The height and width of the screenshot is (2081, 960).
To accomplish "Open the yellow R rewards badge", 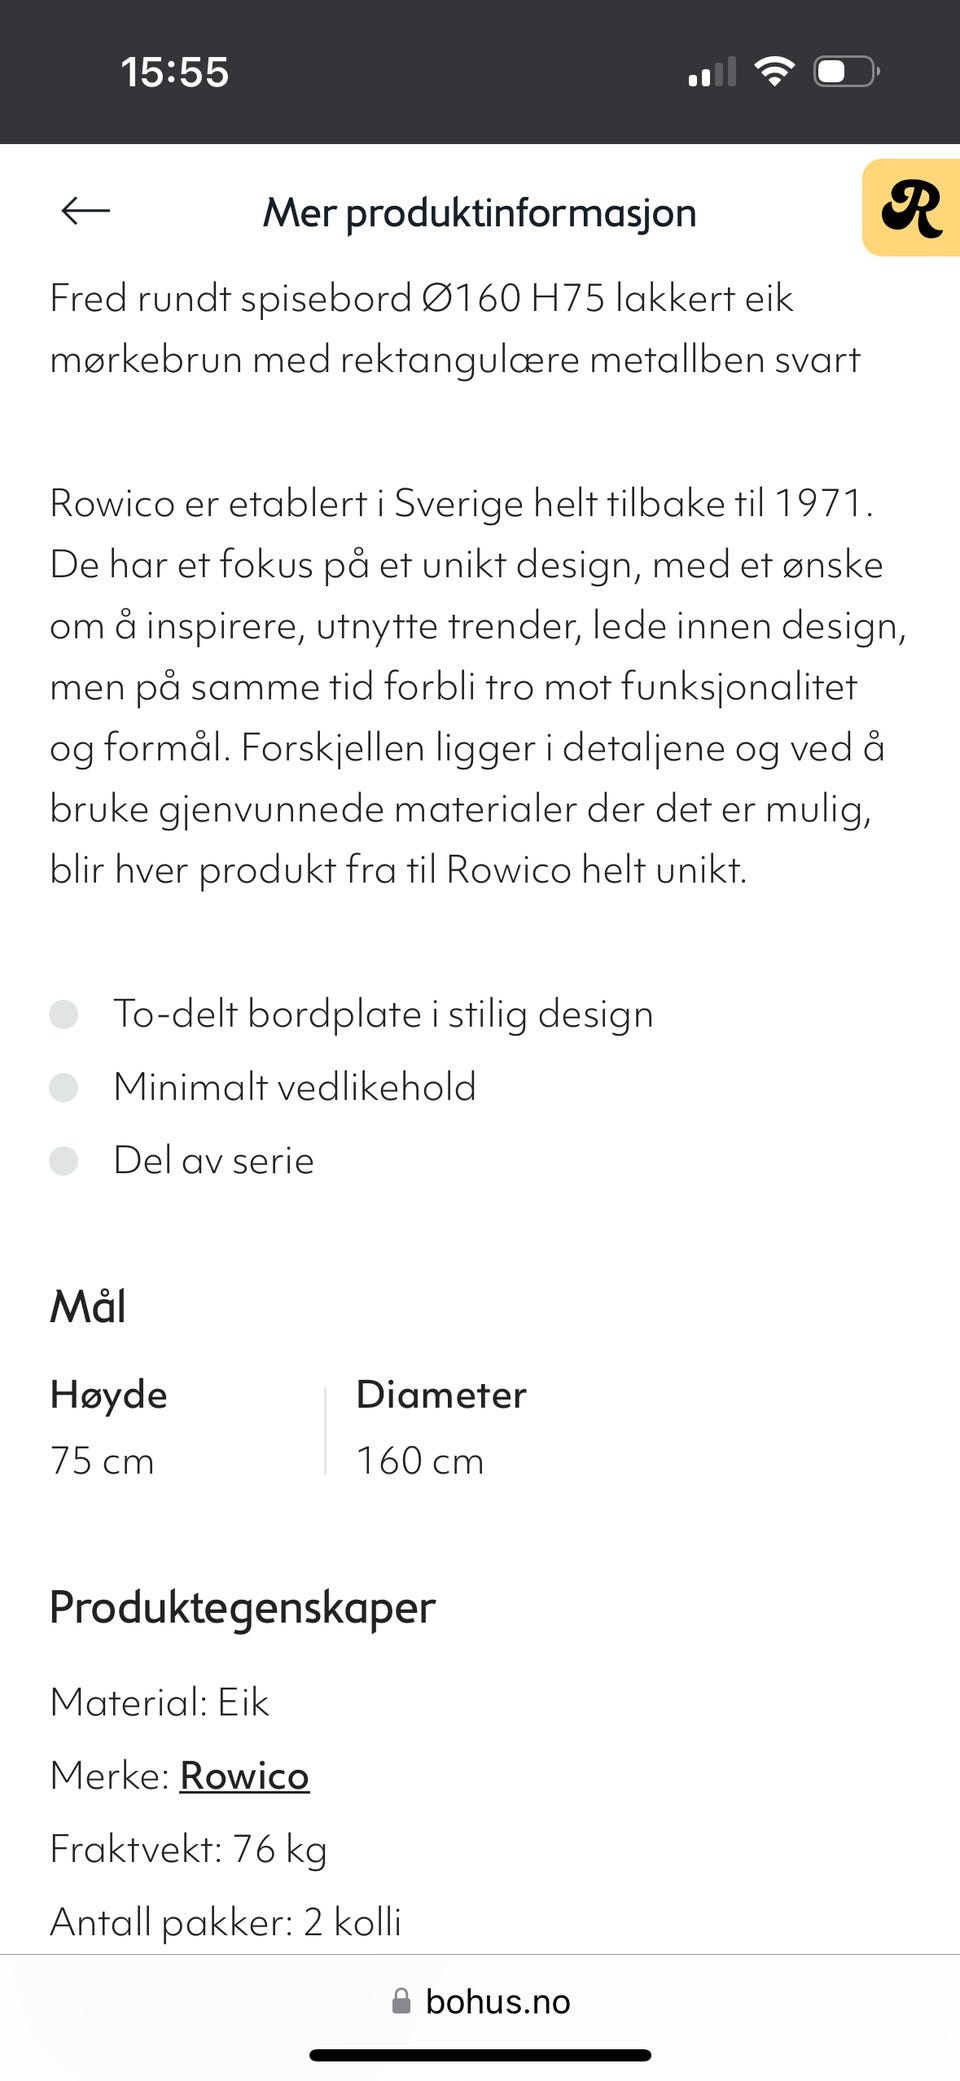I will point(911,208).
